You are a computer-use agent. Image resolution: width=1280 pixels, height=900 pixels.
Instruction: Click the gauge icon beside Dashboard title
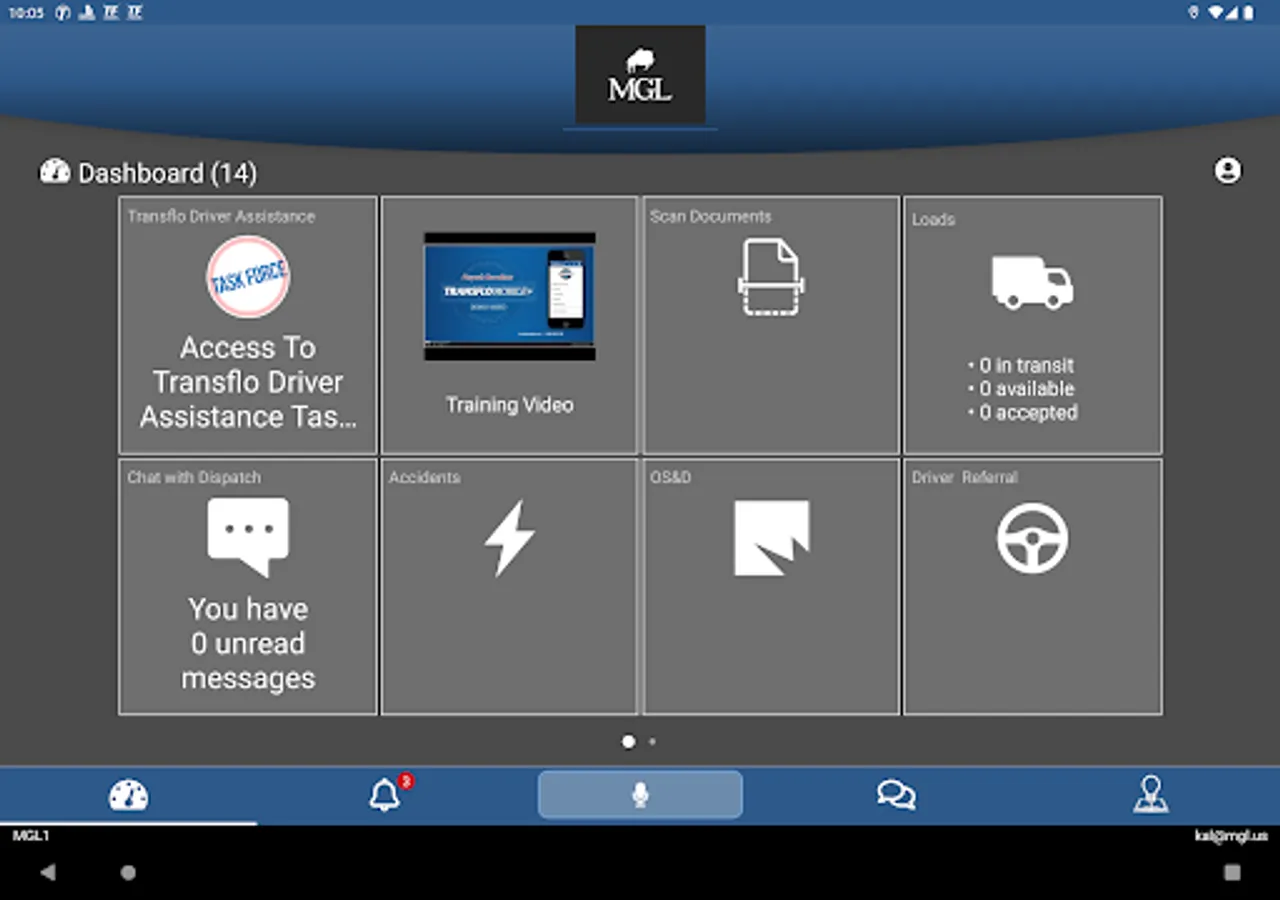pos(54,172)
